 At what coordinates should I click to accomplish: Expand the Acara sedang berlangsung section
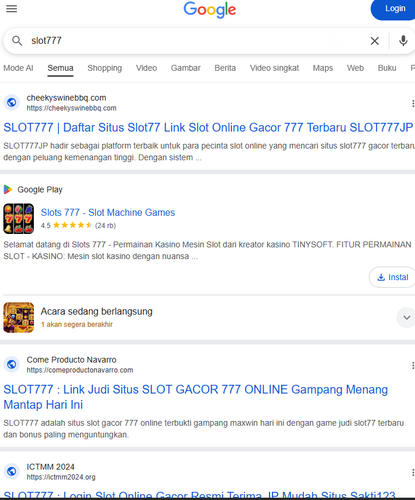pos(406,318)
